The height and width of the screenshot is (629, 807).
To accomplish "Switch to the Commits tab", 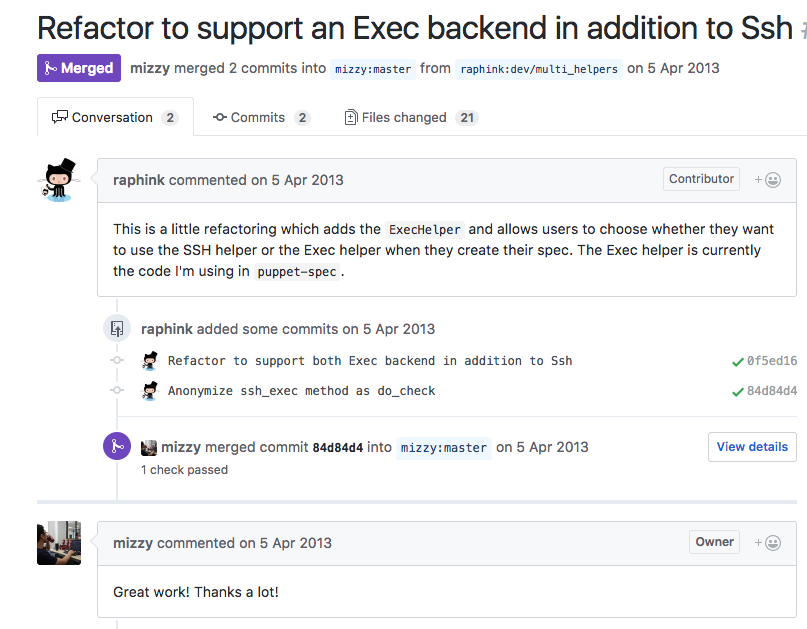I will (261, 117).
